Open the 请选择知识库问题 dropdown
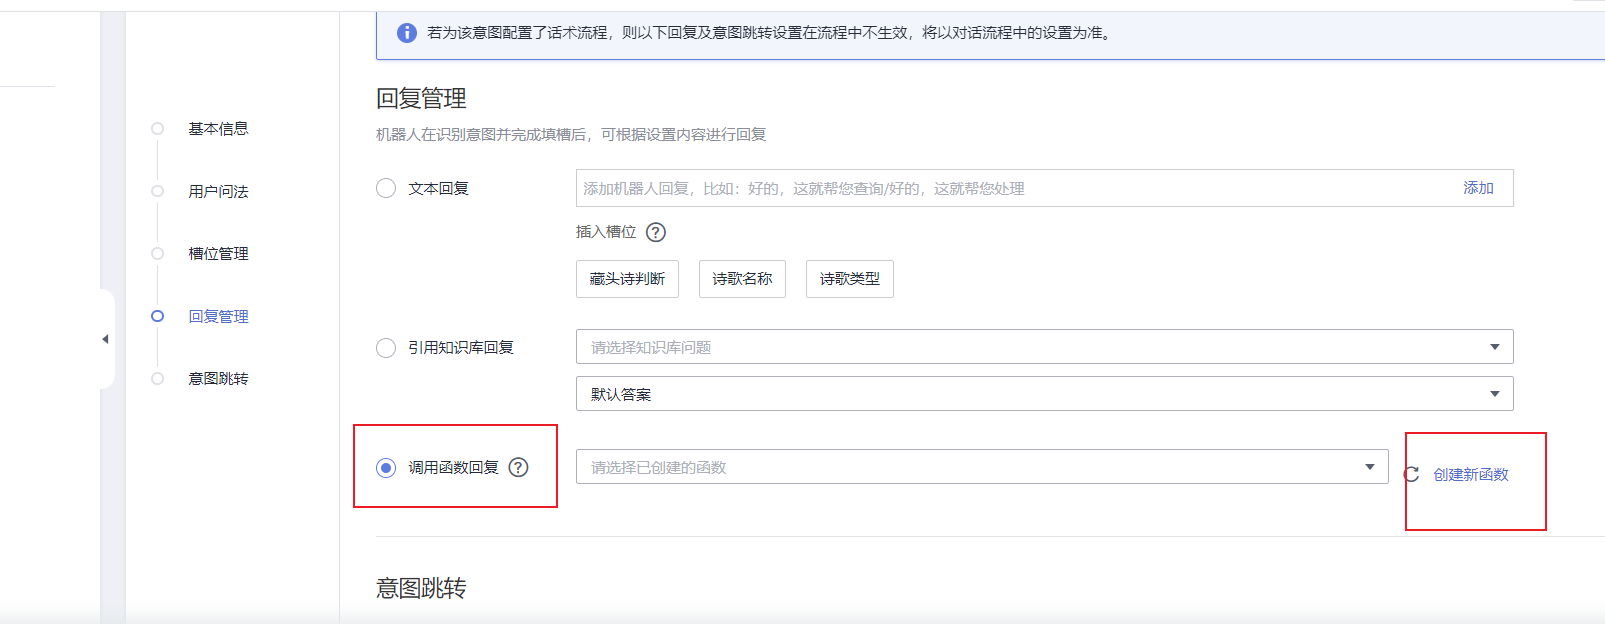This screenshot has width=1605, height=630. pyautogui.click(x=1044, y=347)
